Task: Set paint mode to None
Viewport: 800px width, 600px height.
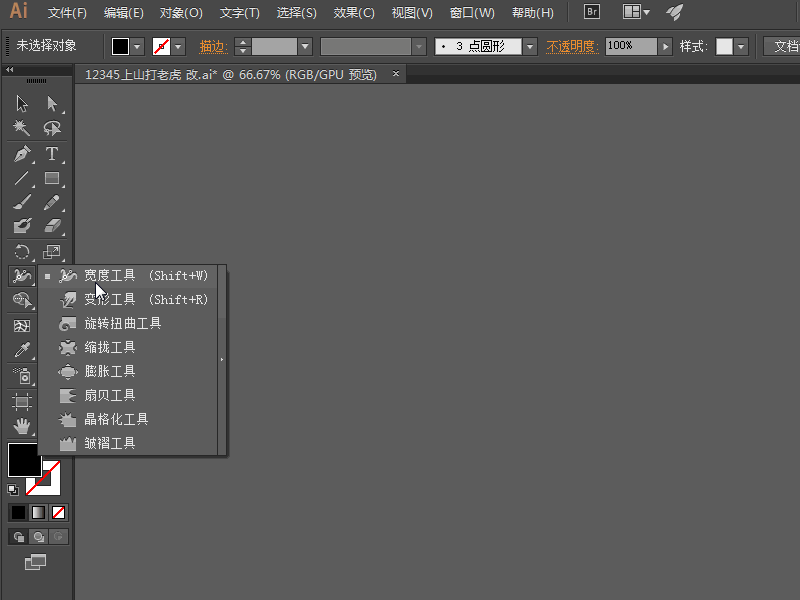Action: [x=59, y=512]
